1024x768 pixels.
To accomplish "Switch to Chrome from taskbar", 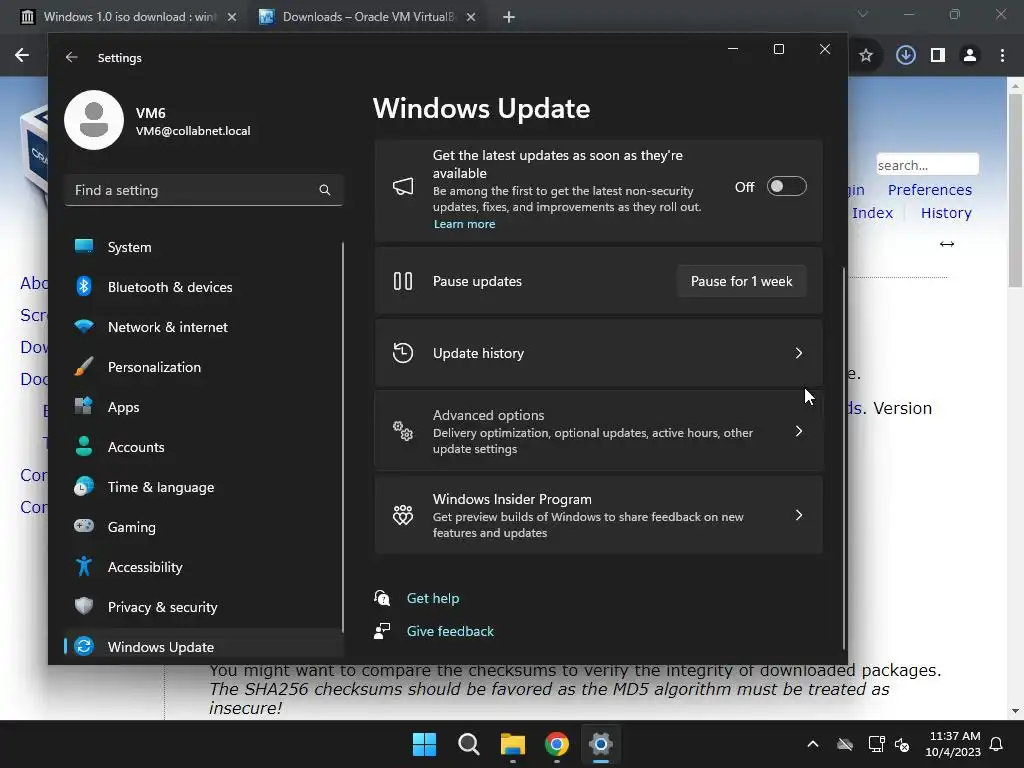I will tap(557, 744).
